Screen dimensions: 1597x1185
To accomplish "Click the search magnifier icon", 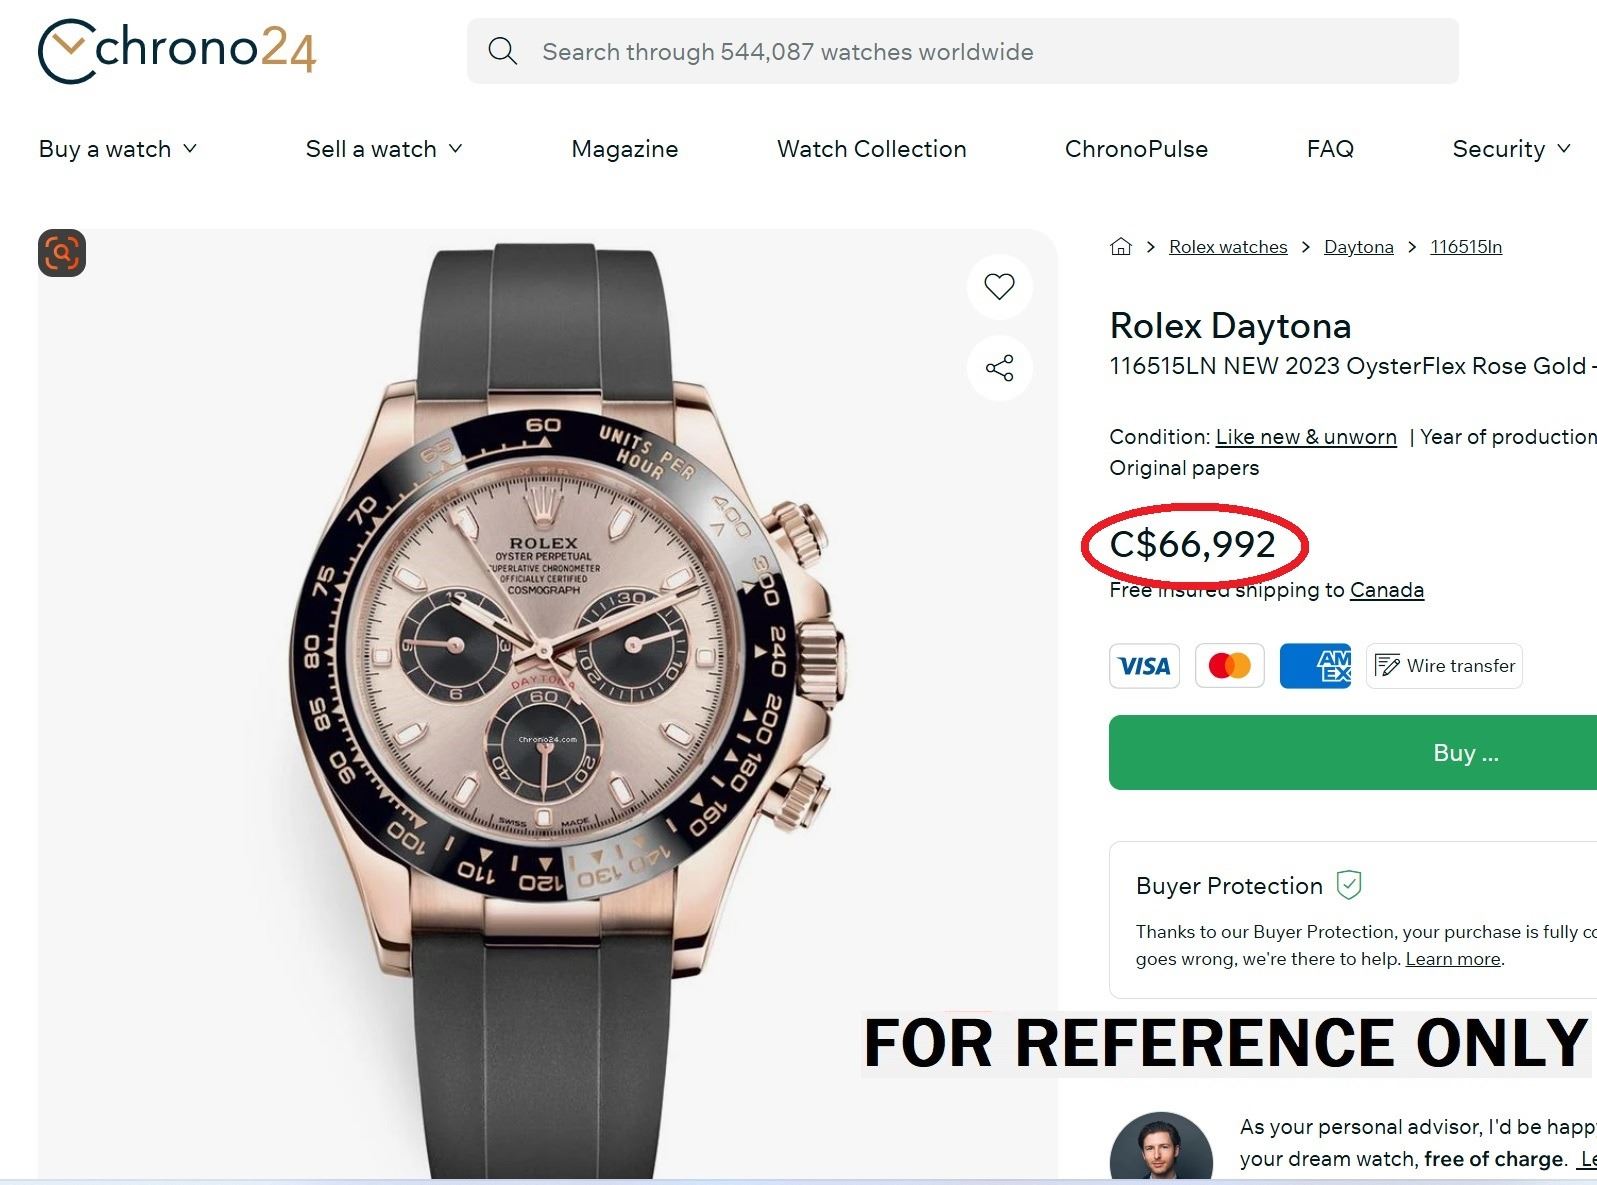I will coord(502,52).
